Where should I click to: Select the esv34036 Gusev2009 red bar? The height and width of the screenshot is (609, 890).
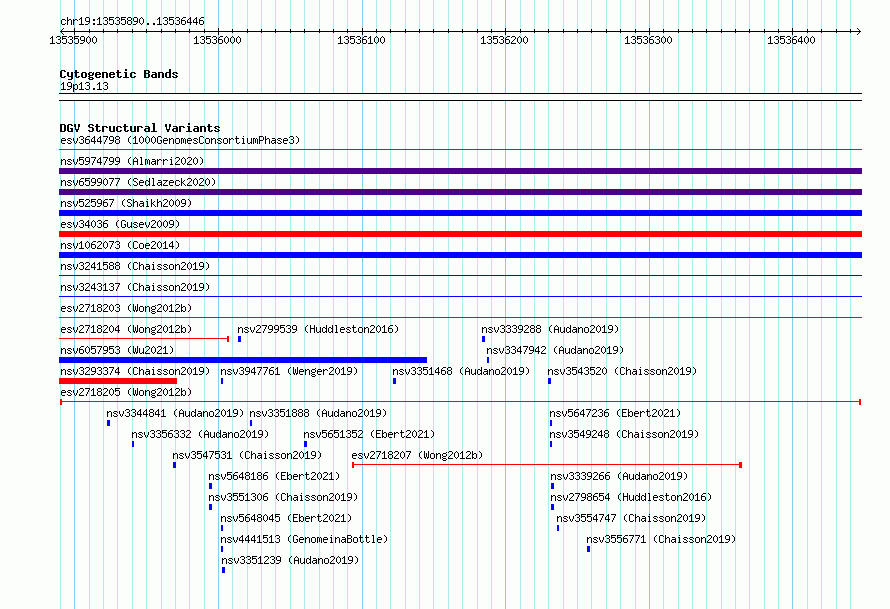[460, 234]
